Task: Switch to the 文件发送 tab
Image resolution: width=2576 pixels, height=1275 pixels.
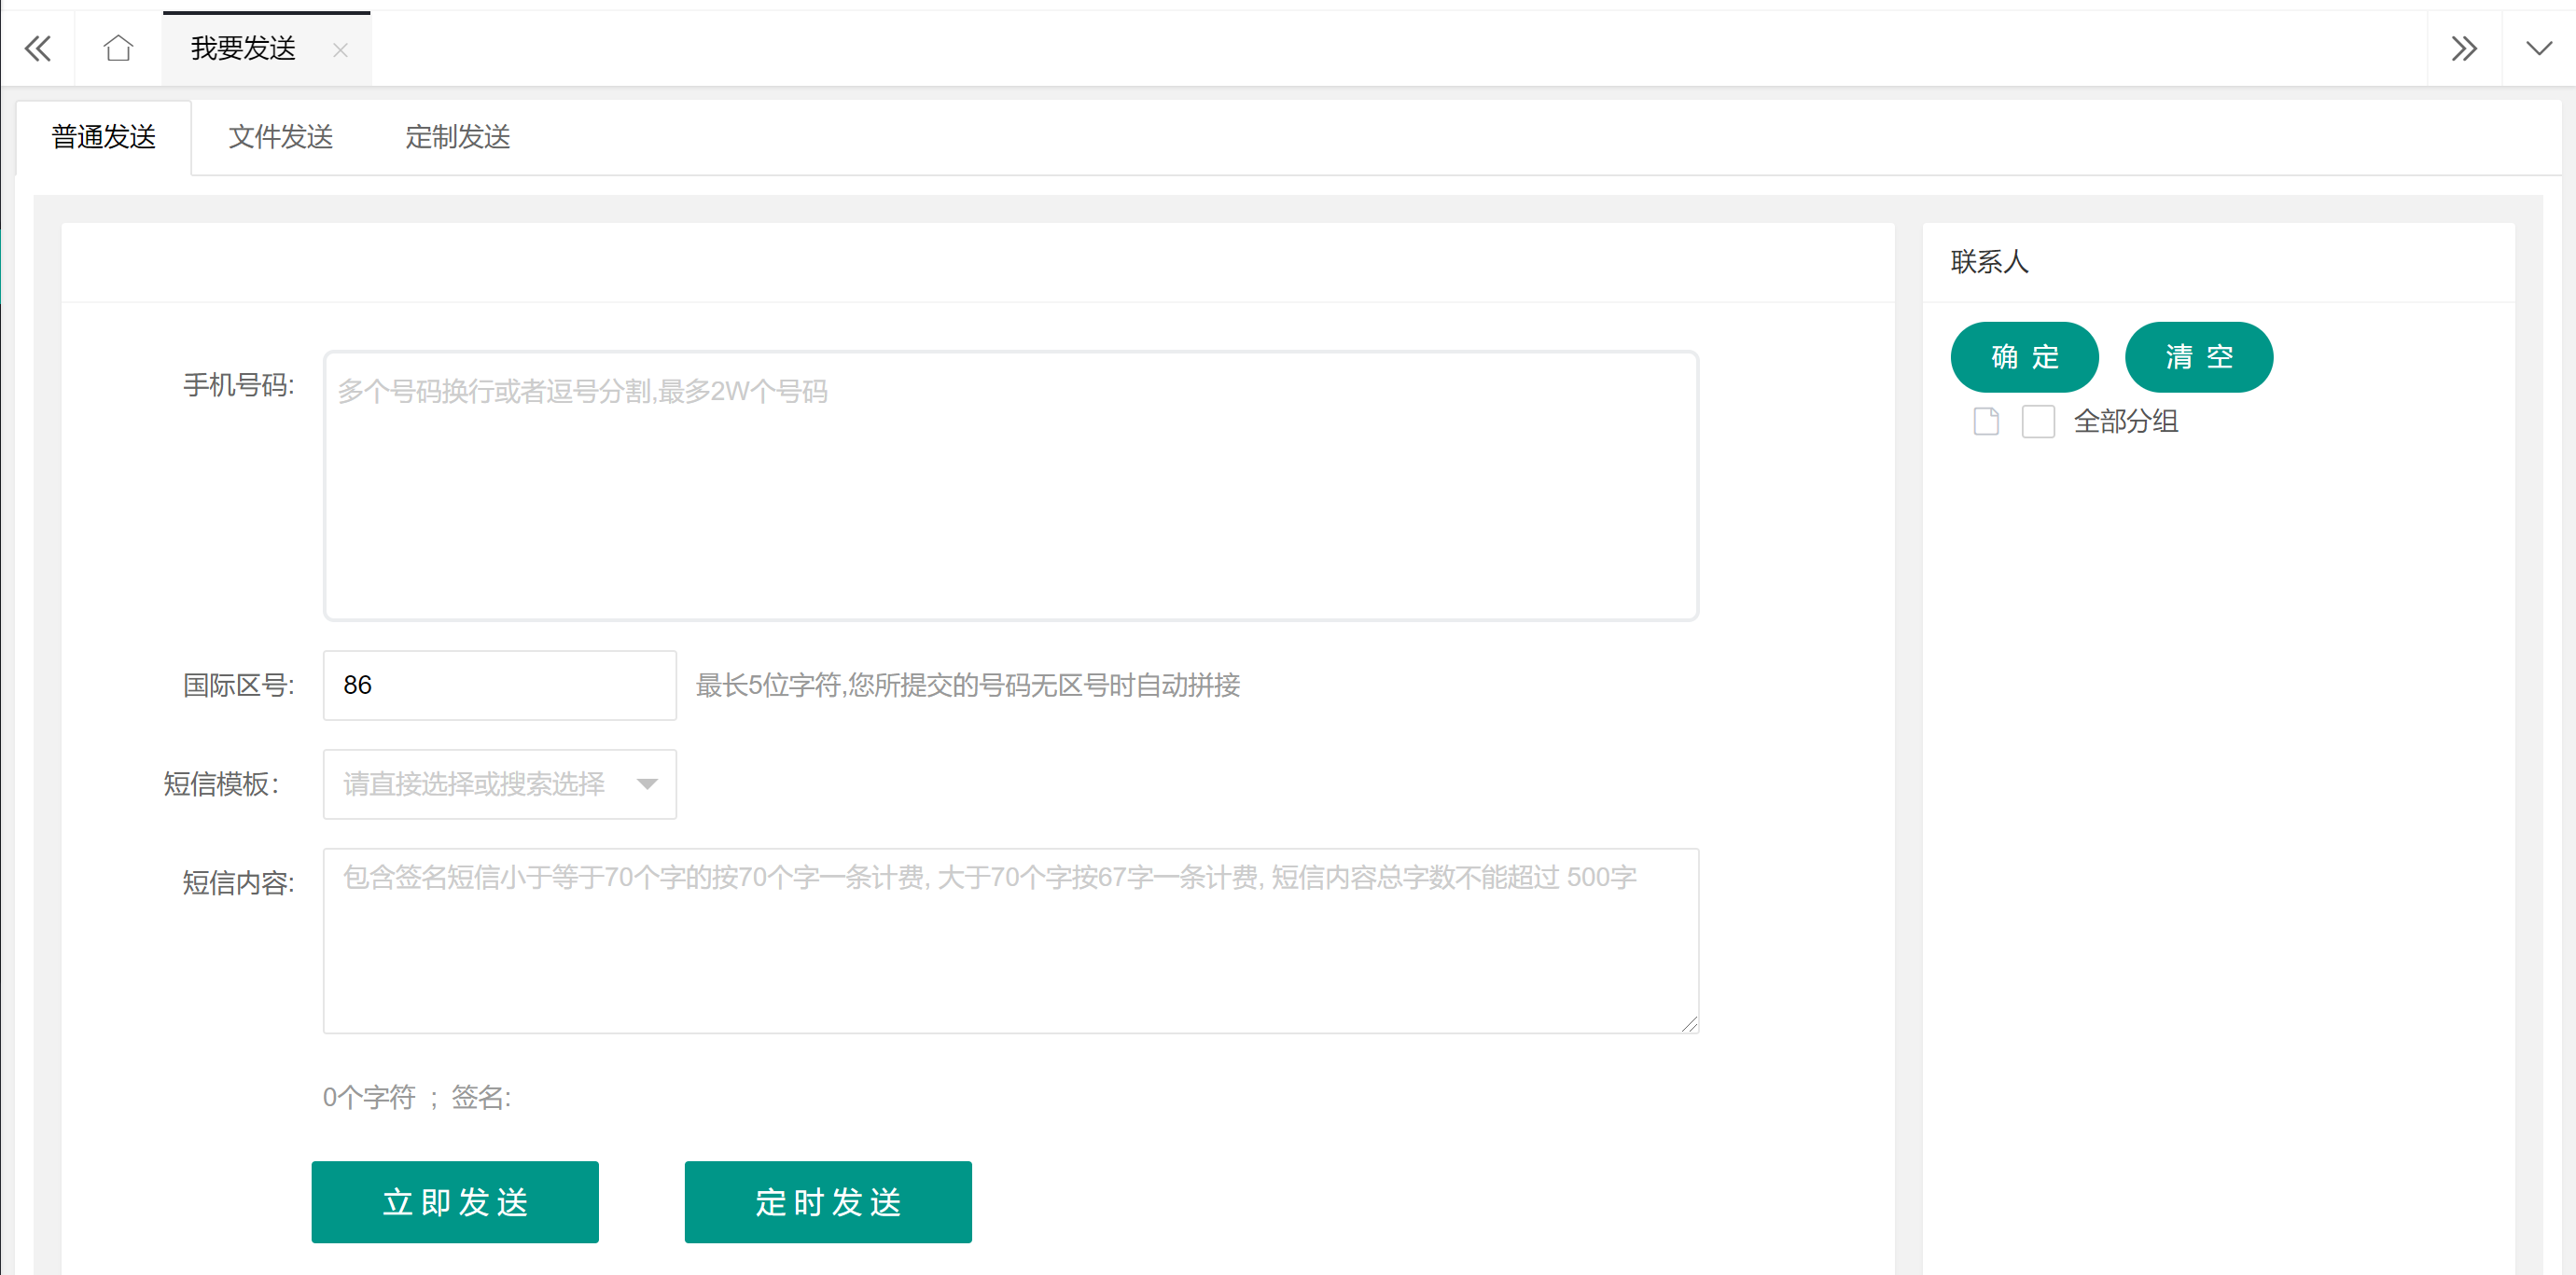Action: 280,137
